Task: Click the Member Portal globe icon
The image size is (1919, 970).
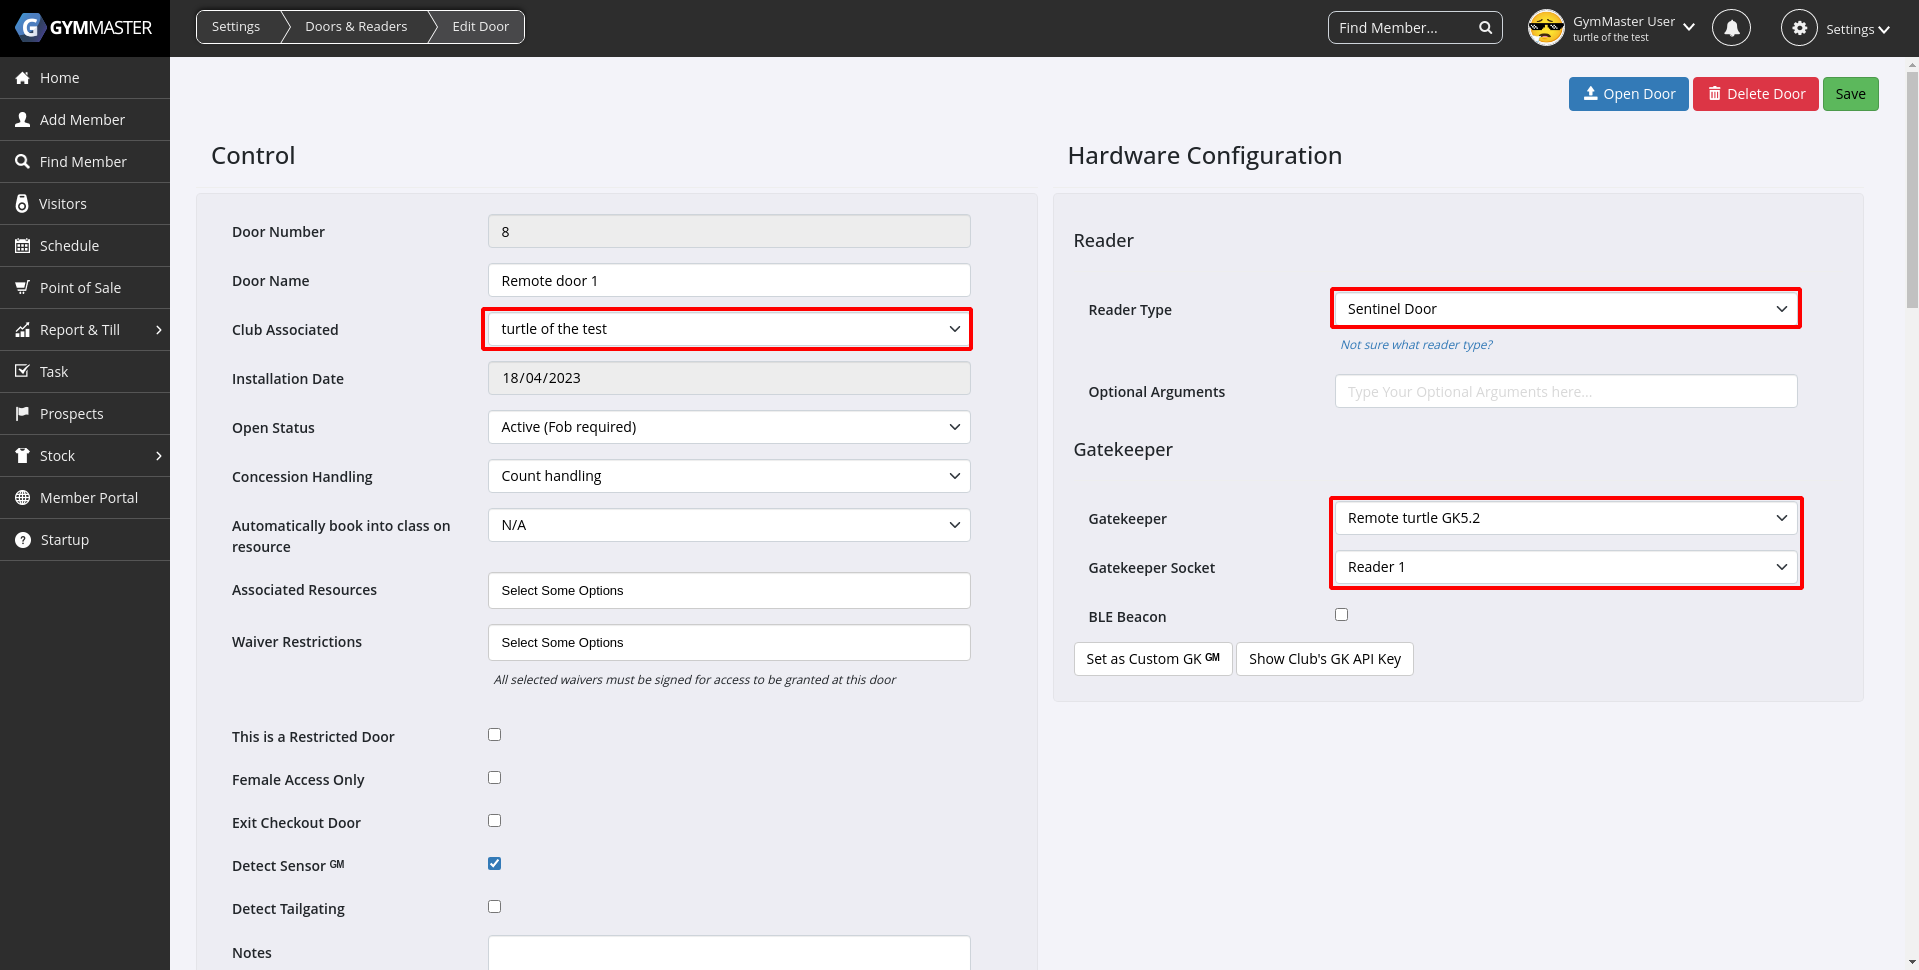Action: [x=22, y=498]
